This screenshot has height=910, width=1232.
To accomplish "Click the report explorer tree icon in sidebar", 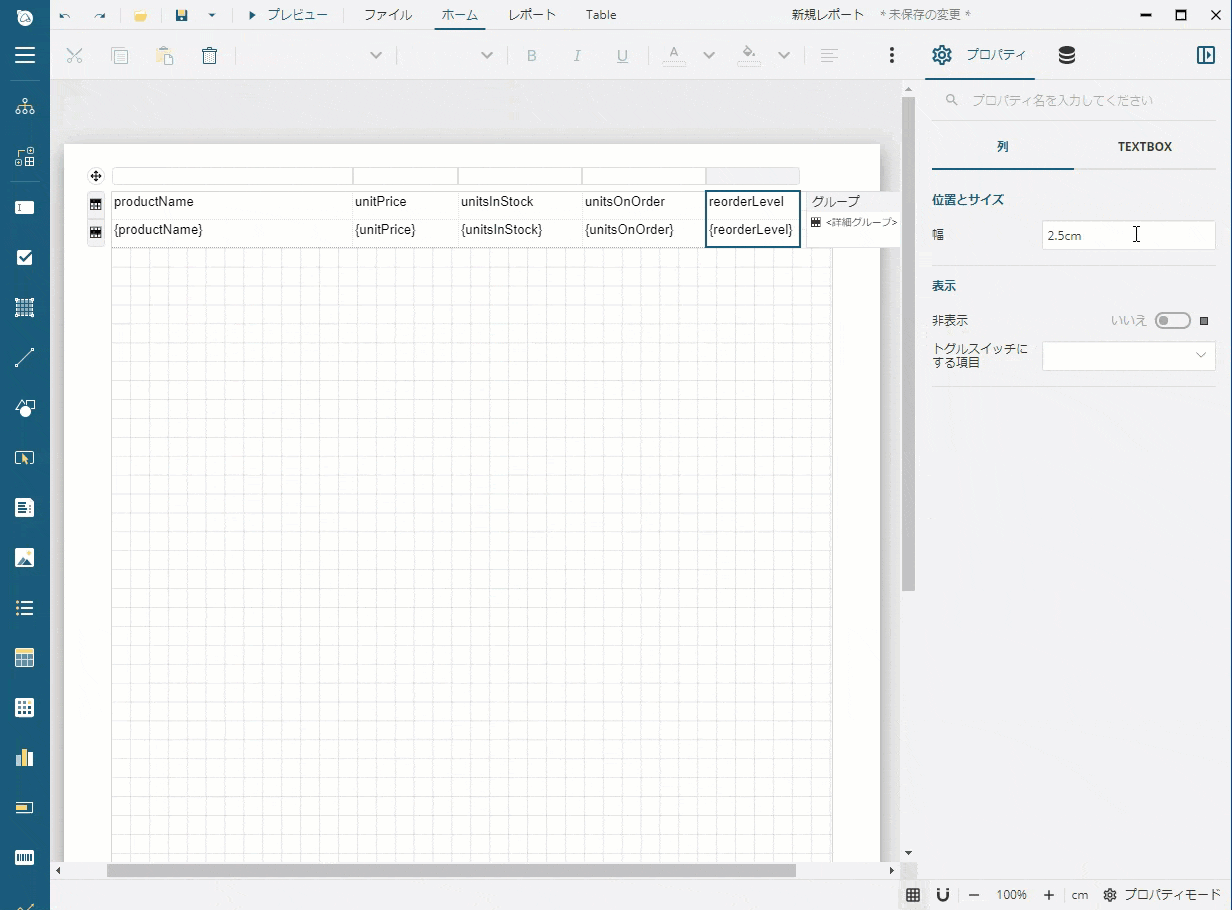I will click(25, 107).
